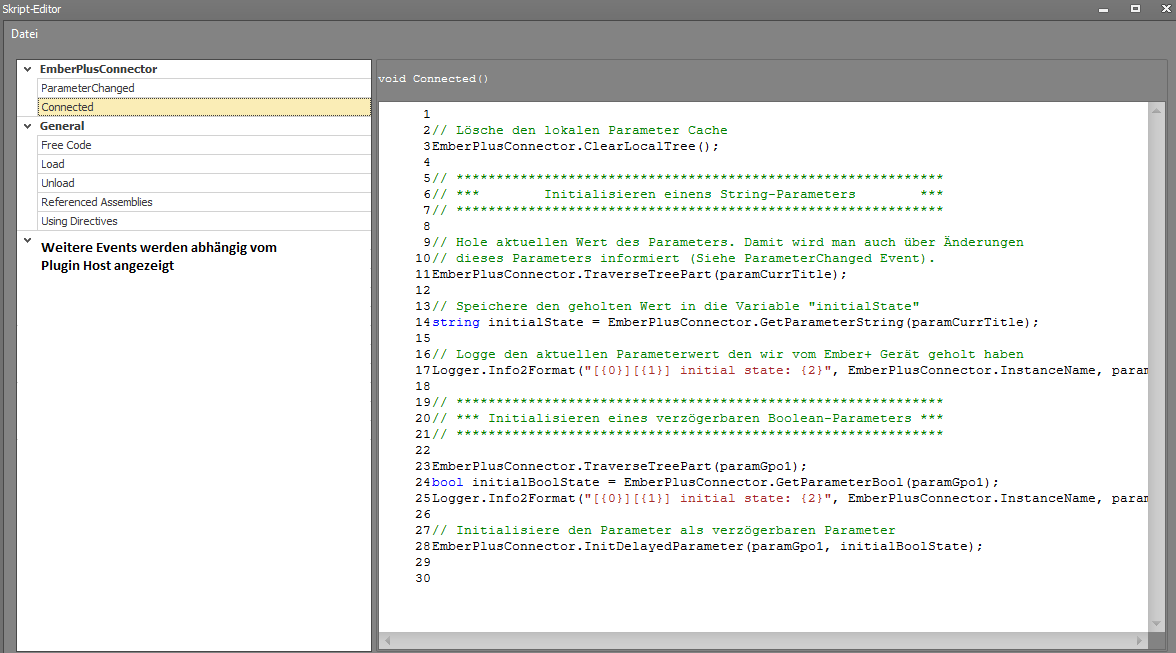Click the bool initialBoolState declaration line

[715, 482]
